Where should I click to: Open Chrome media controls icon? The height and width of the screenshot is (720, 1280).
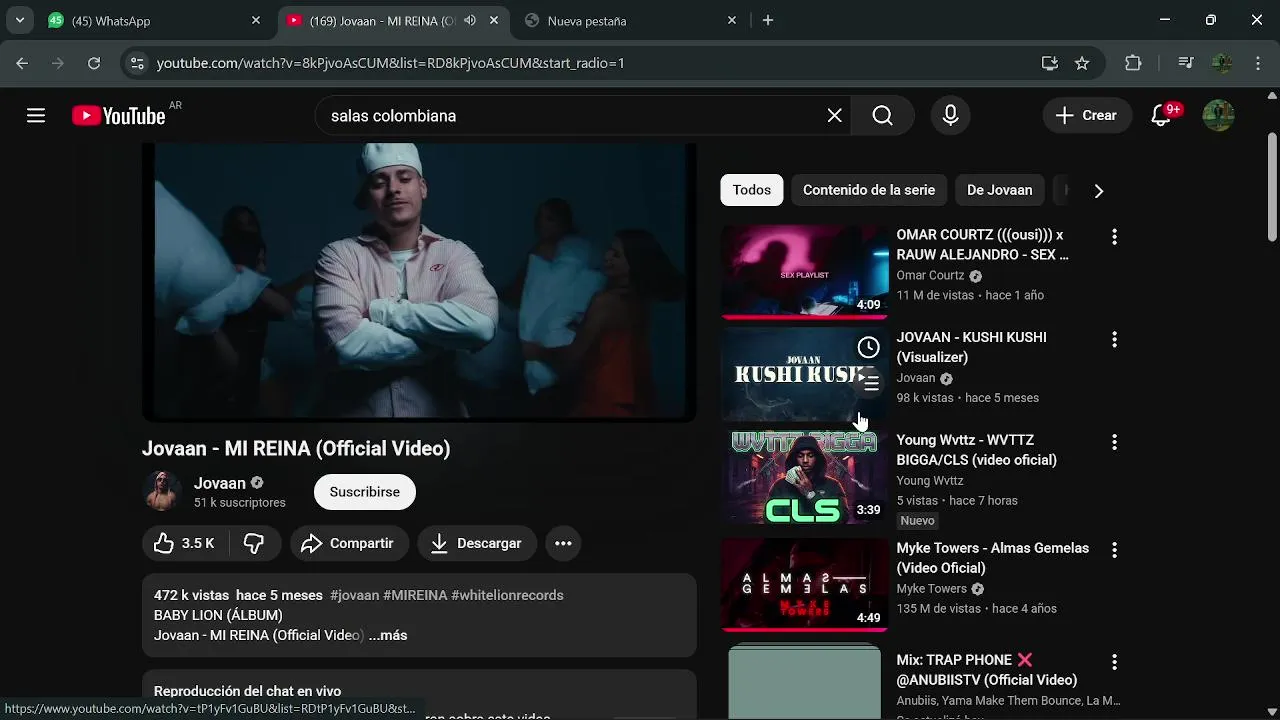pos(1186,63)
